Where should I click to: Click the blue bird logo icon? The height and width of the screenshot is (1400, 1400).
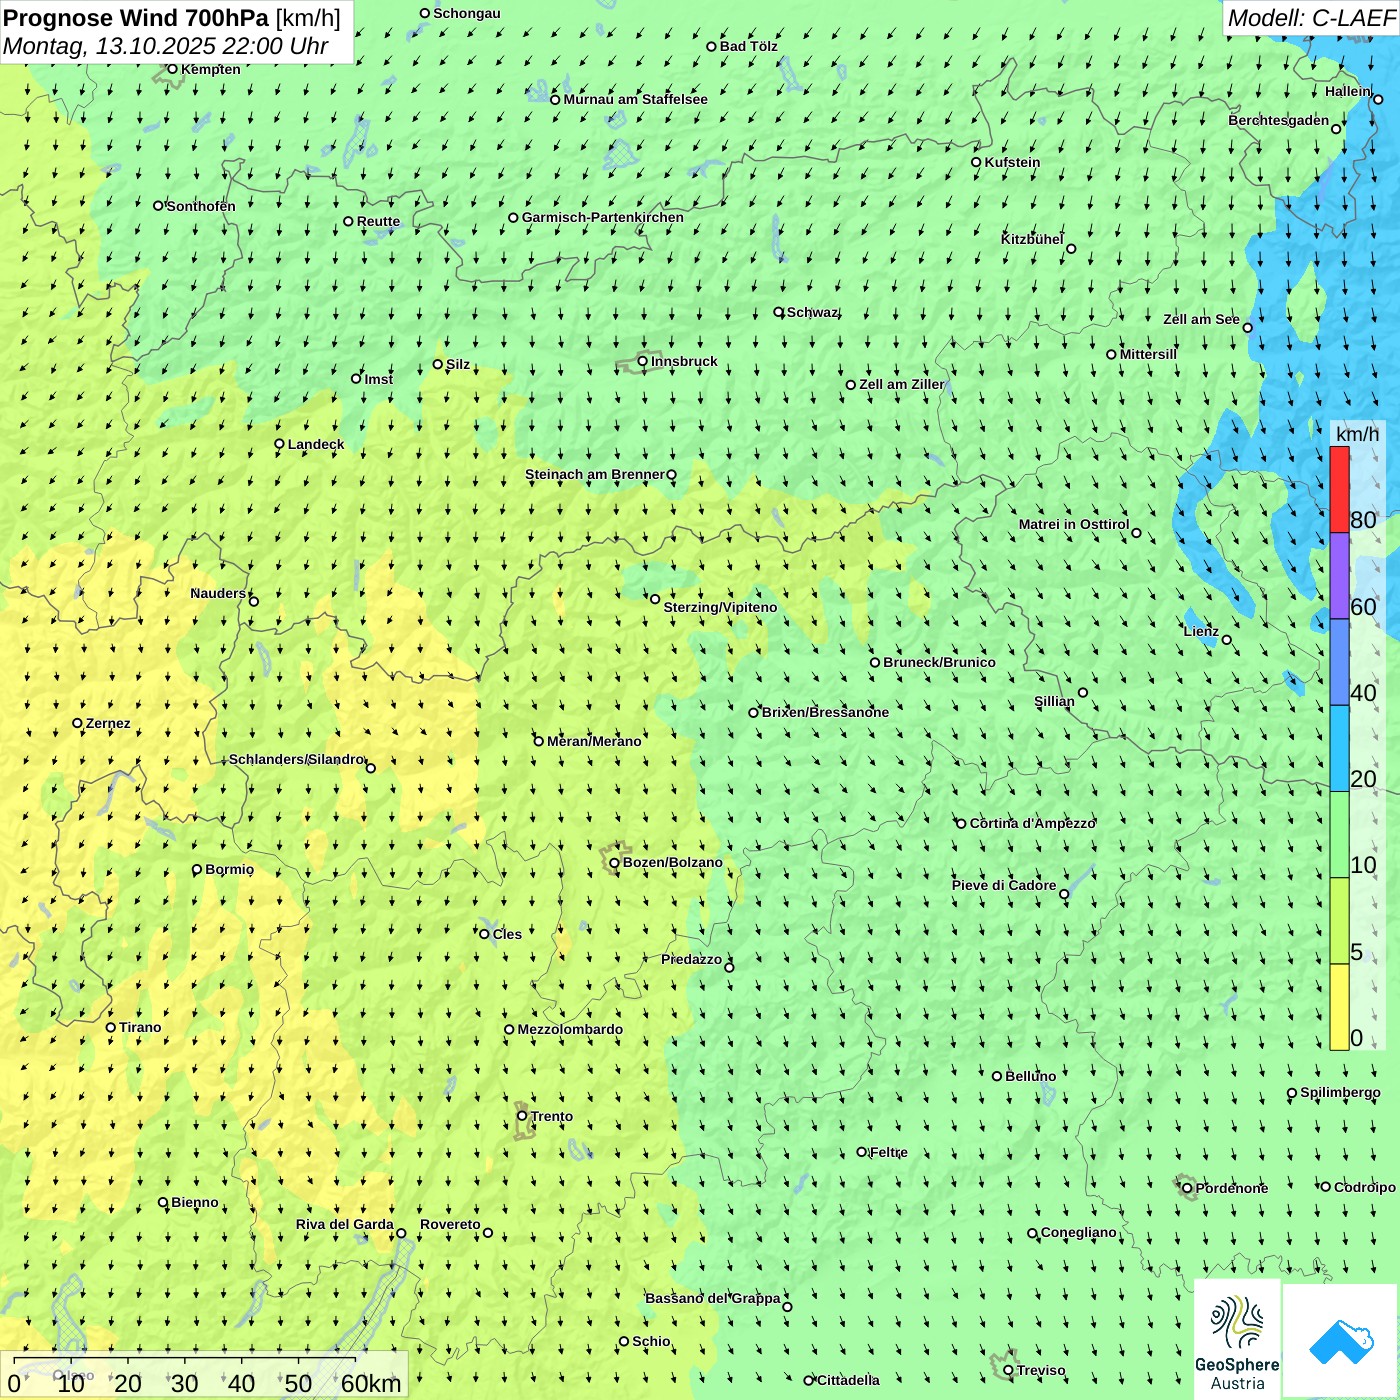point(1341,1342)
